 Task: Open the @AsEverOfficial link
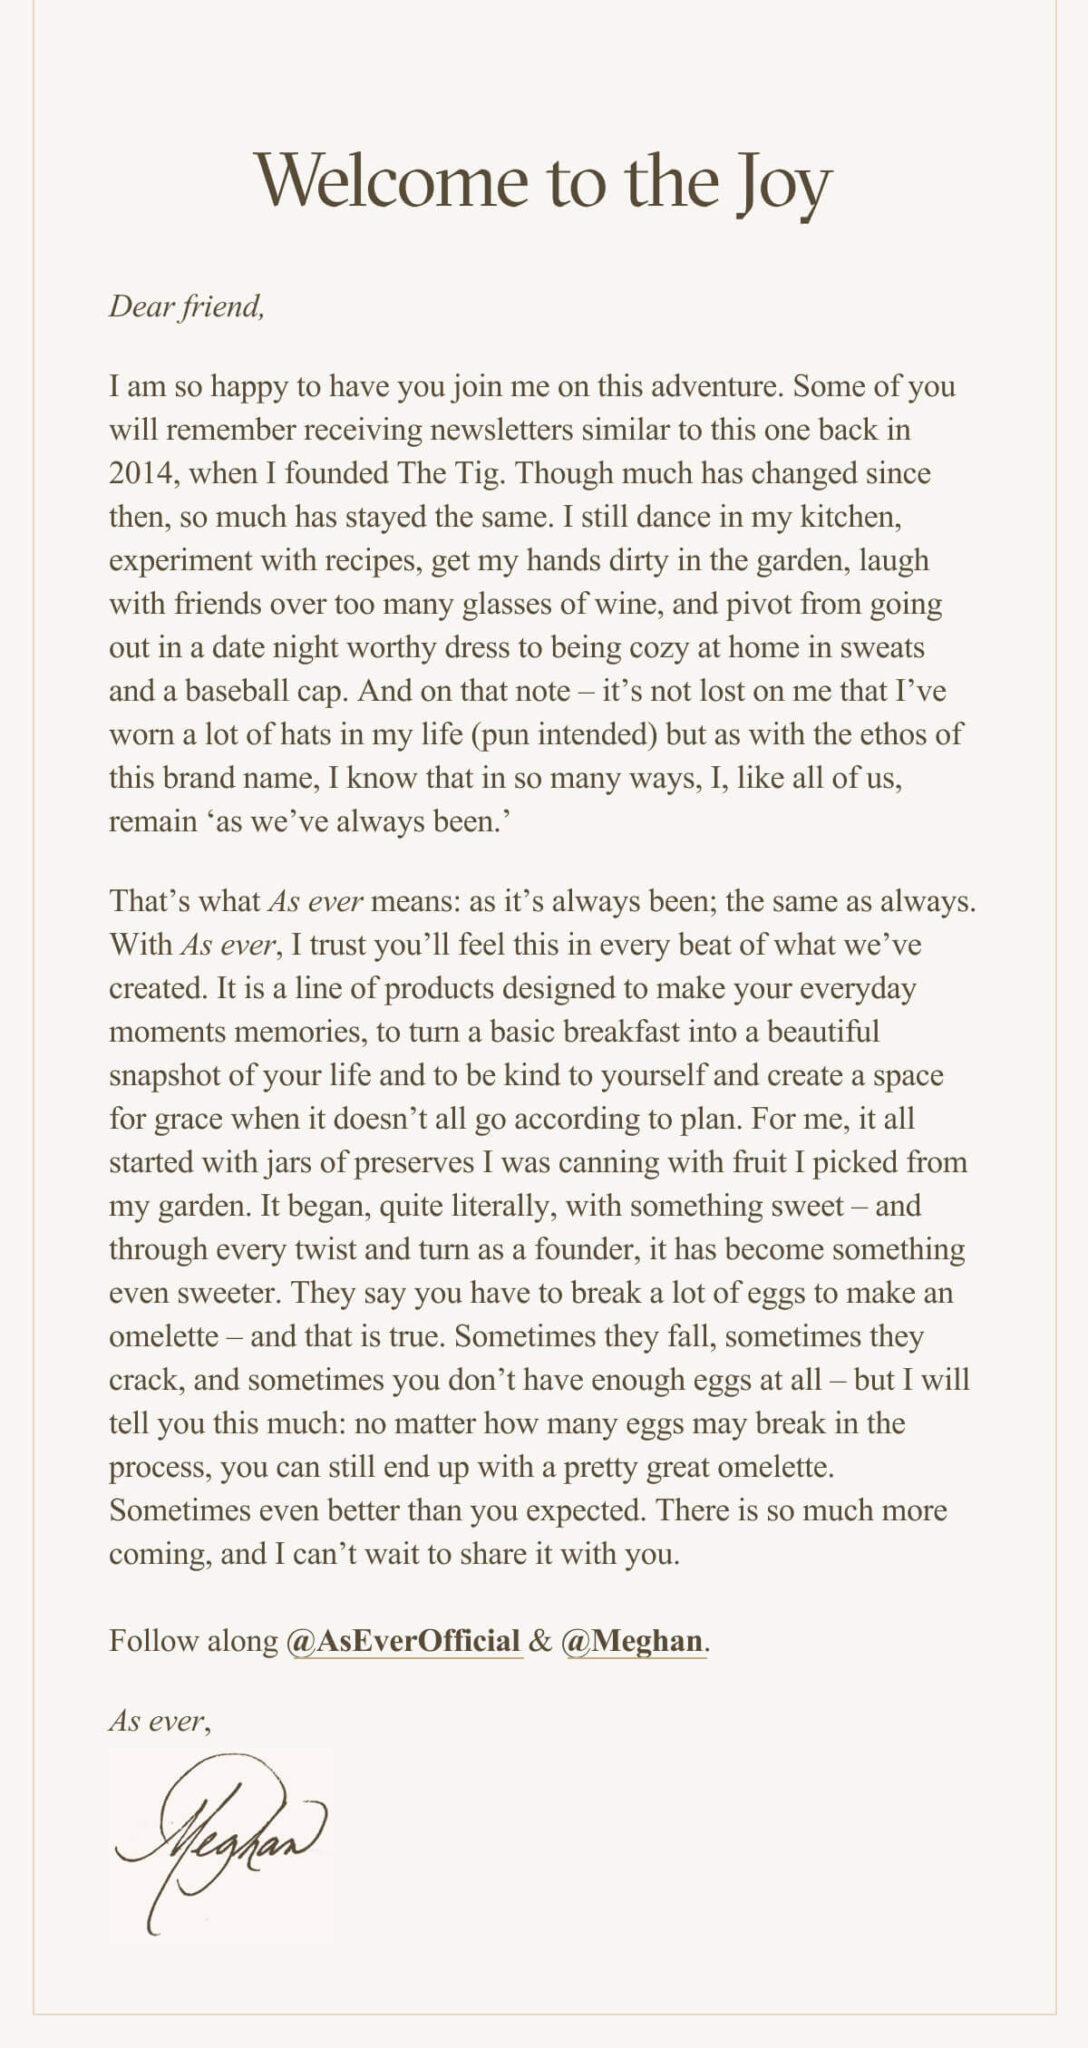pyautogui.click(x=404, y=1641)
